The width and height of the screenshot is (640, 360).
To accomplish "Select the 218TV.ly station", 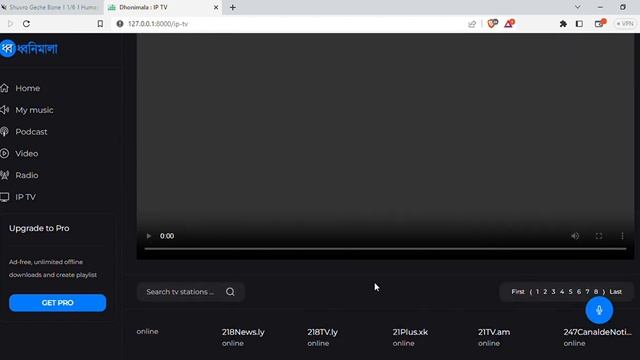I will (x=322, y=332).
